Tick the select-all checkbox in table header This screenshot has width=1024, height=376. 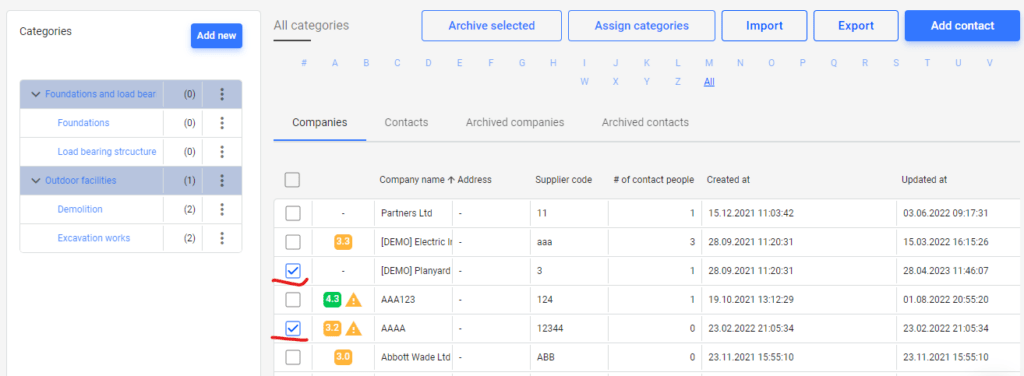tap(293, 180)
